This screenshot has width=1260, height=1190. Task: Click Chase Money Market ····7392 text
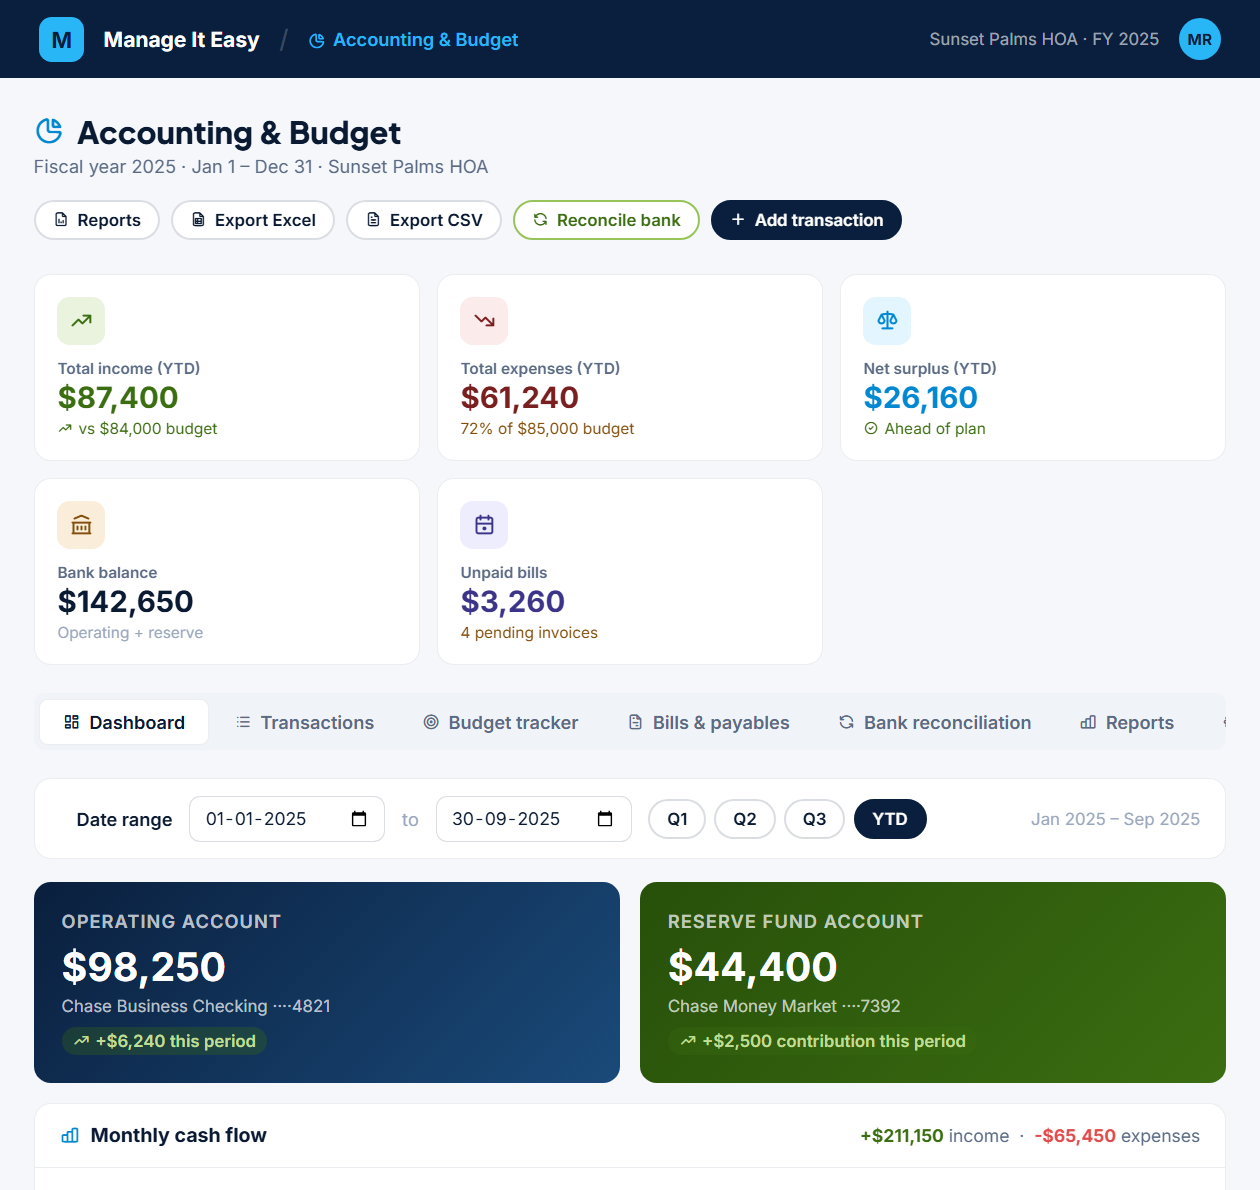(784, 1006)
